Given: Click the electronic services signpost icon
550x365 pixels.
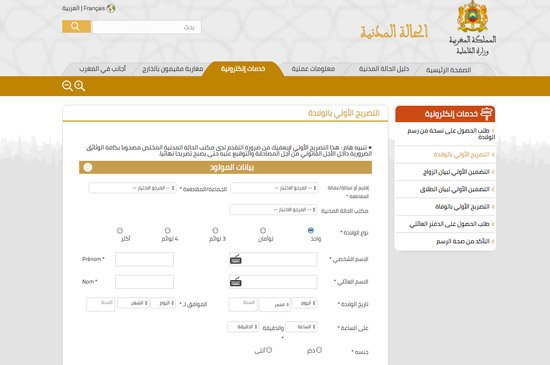Looking at the screenshot, I should (487, 114).
